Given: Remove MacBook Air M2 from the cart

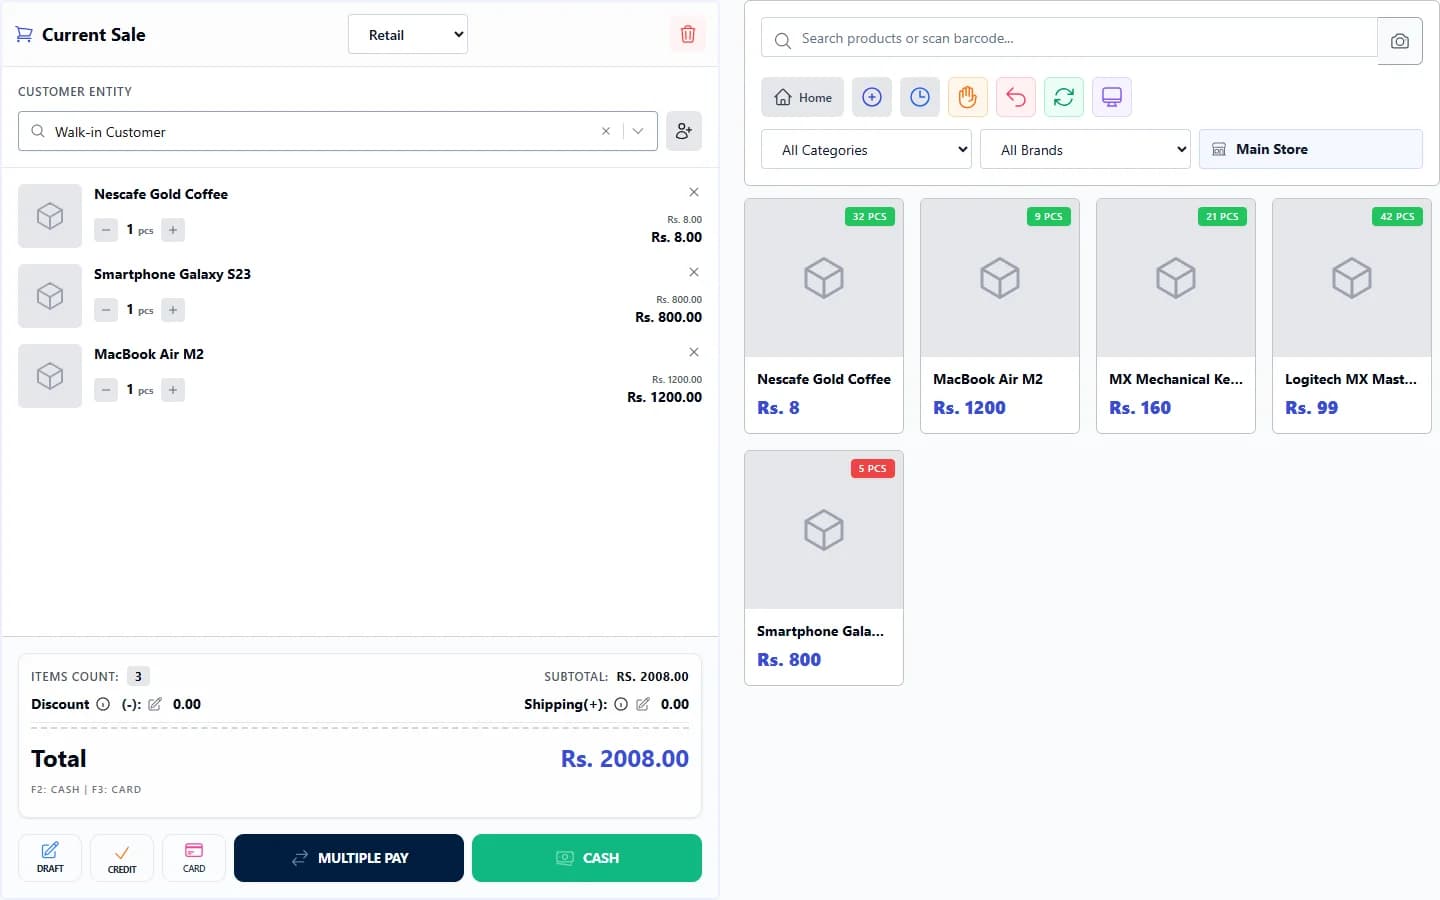Looking at the screenshot, I should point(693,352).
